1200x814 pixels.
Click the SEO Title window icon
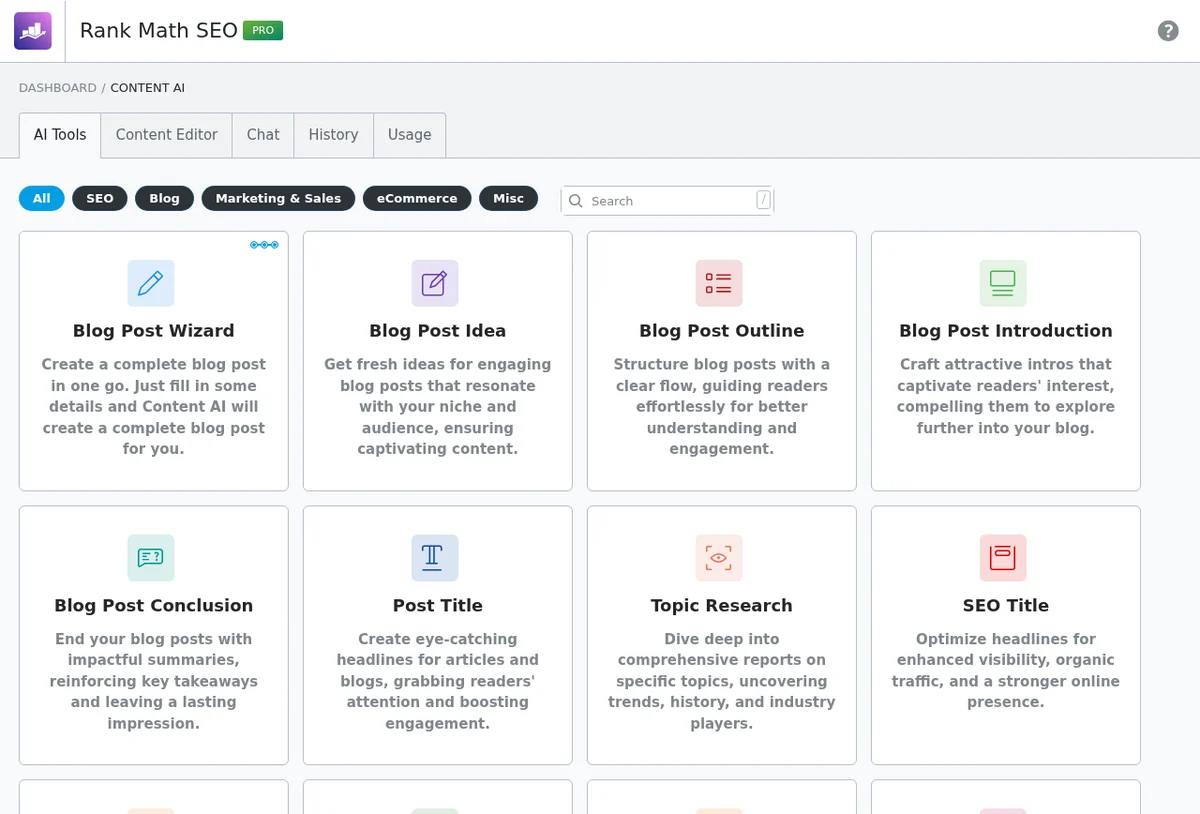coord(1003,558)
